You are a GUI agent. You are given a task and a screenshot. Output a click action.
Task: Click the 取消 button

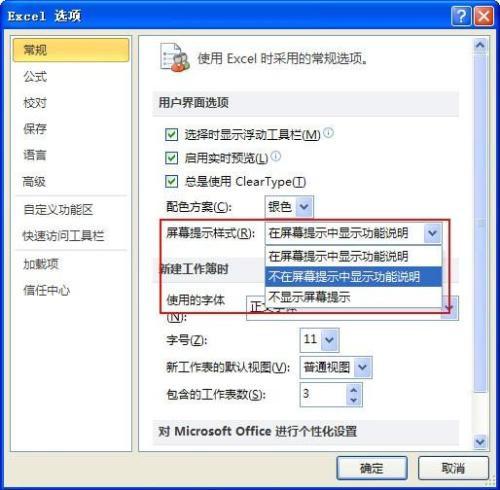tap(453, 468)
